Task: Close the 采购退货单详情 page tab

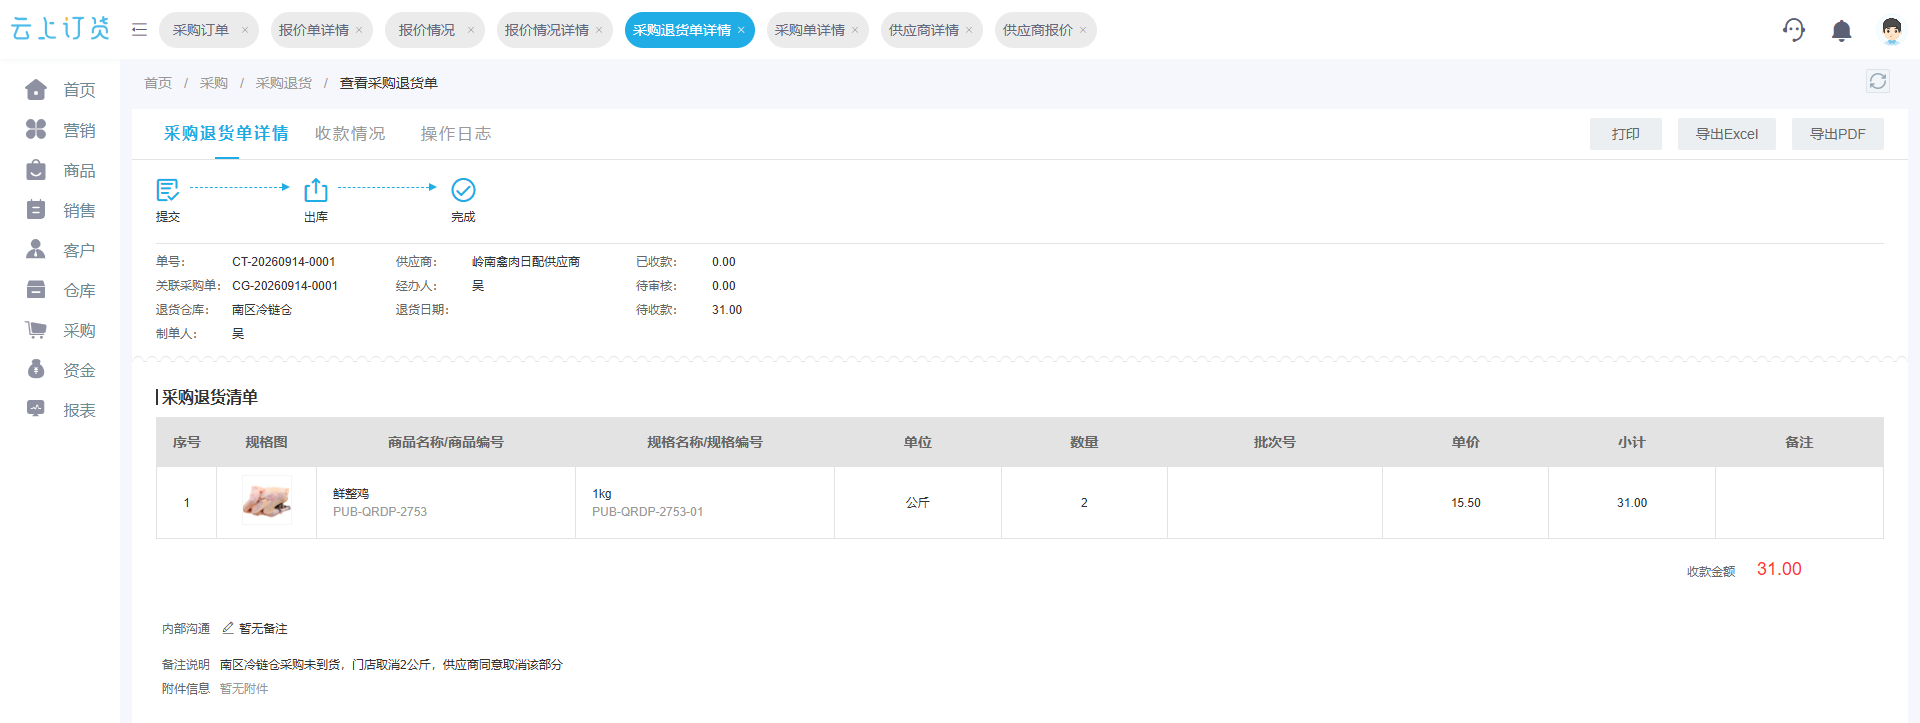Action: pyautogui.click(x=741, y=30)
